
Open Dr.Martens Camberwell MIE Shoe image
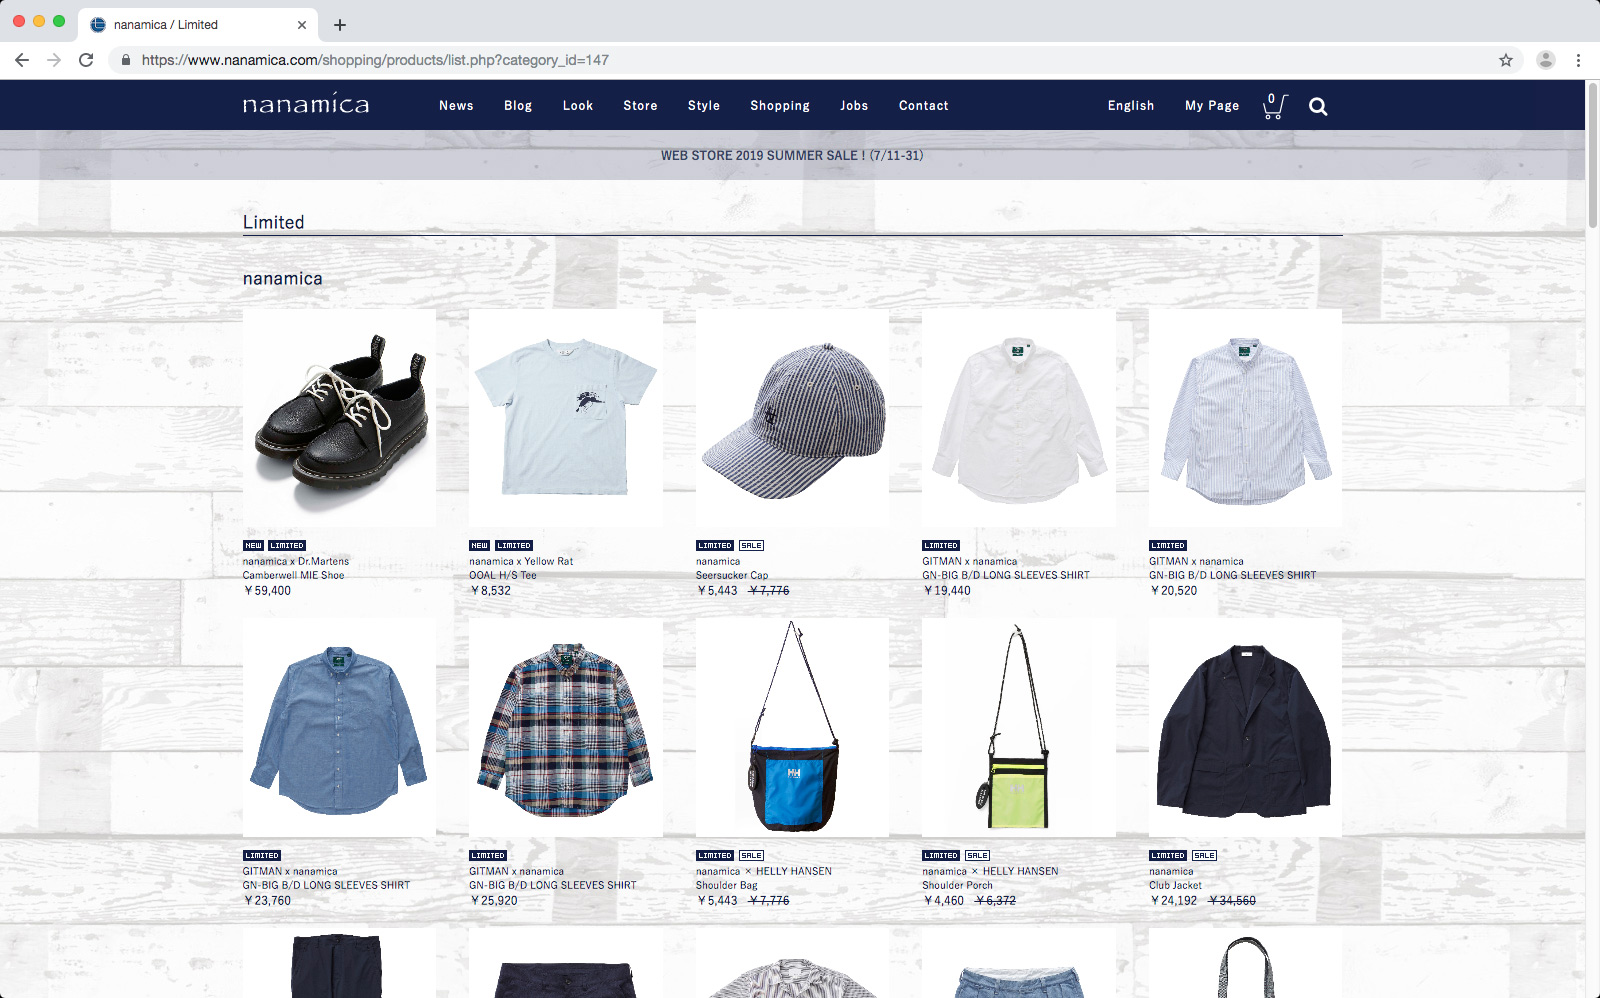coord(339,418)
